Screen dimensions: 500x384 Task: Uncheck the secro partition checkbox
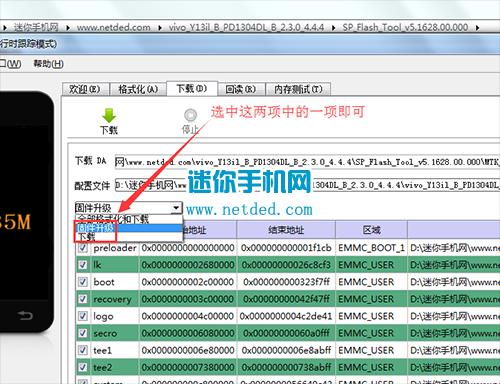[83, 333]
